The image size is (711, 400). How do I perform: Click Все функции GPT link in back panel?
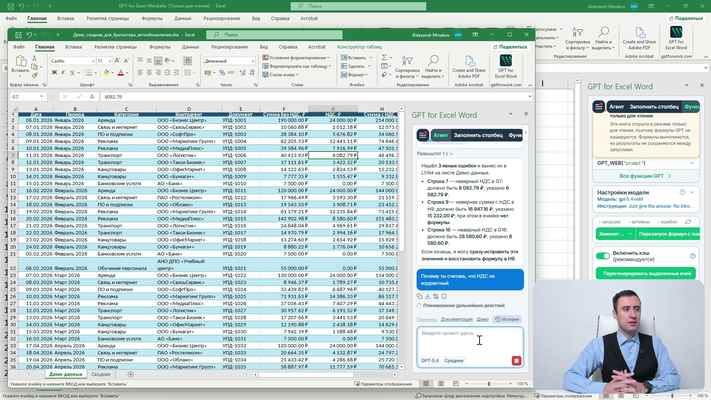tap(645, 176)
